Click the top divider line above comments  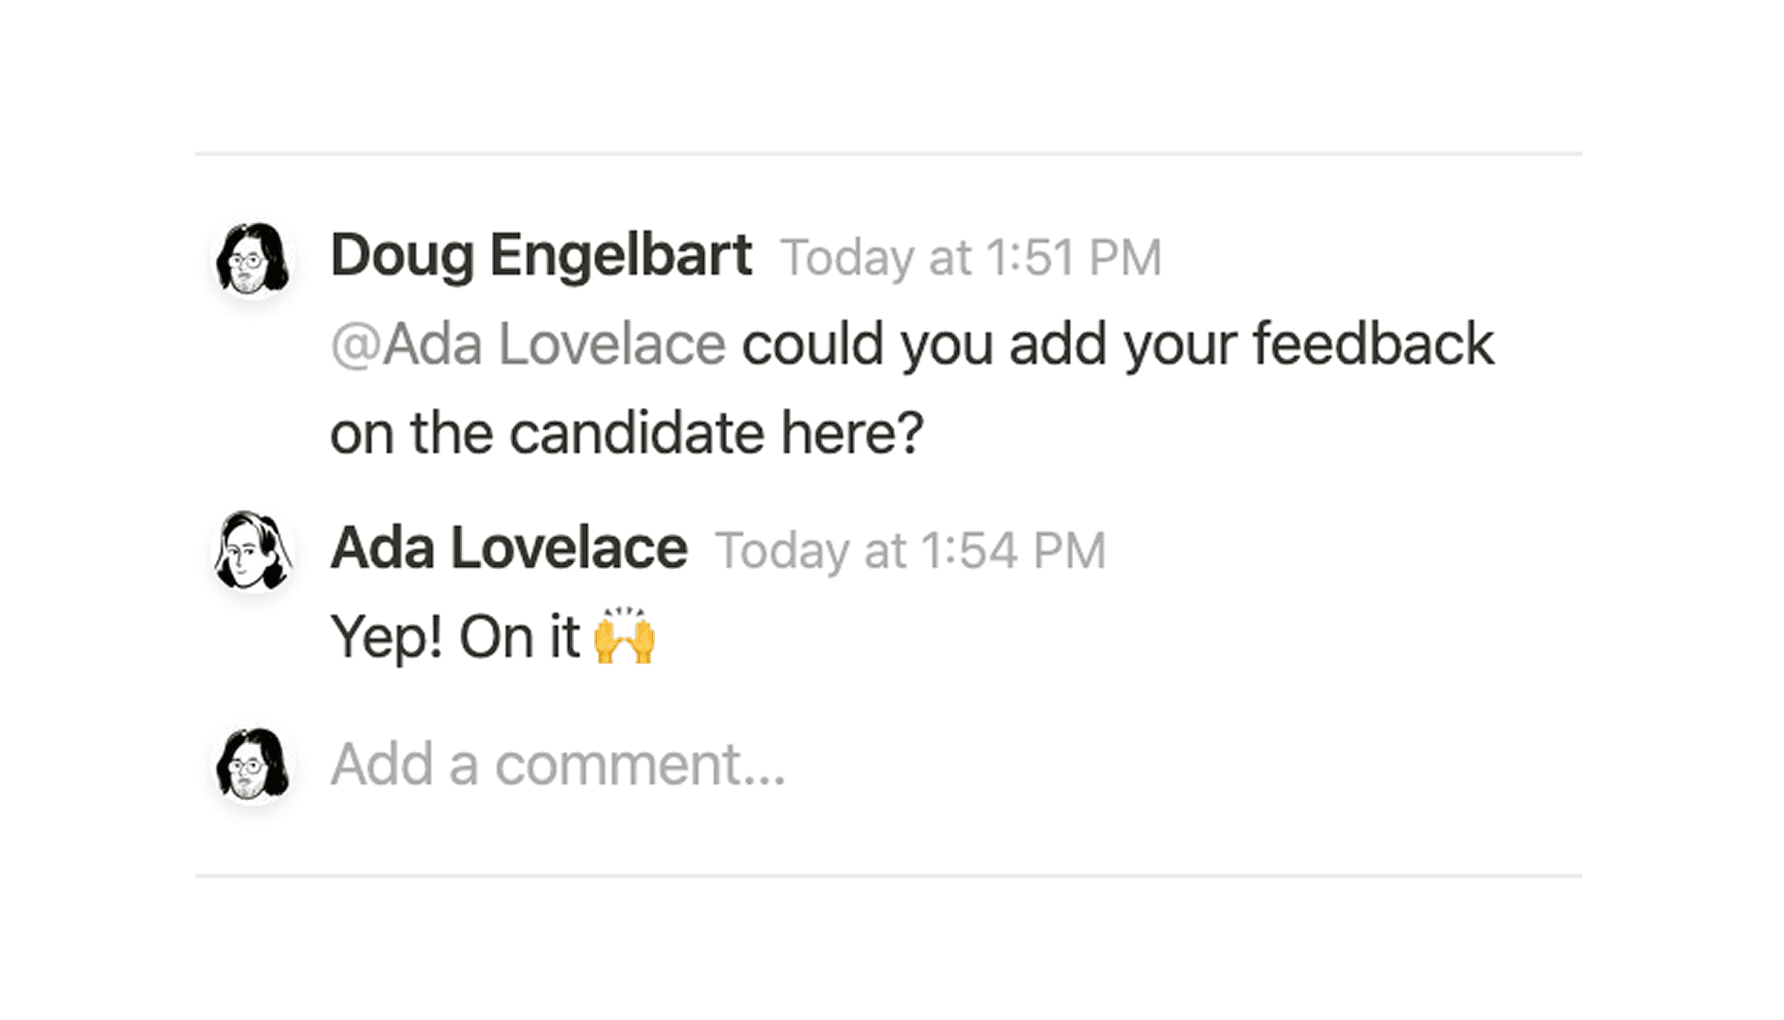pyautogui.click(x=888, y=154)
